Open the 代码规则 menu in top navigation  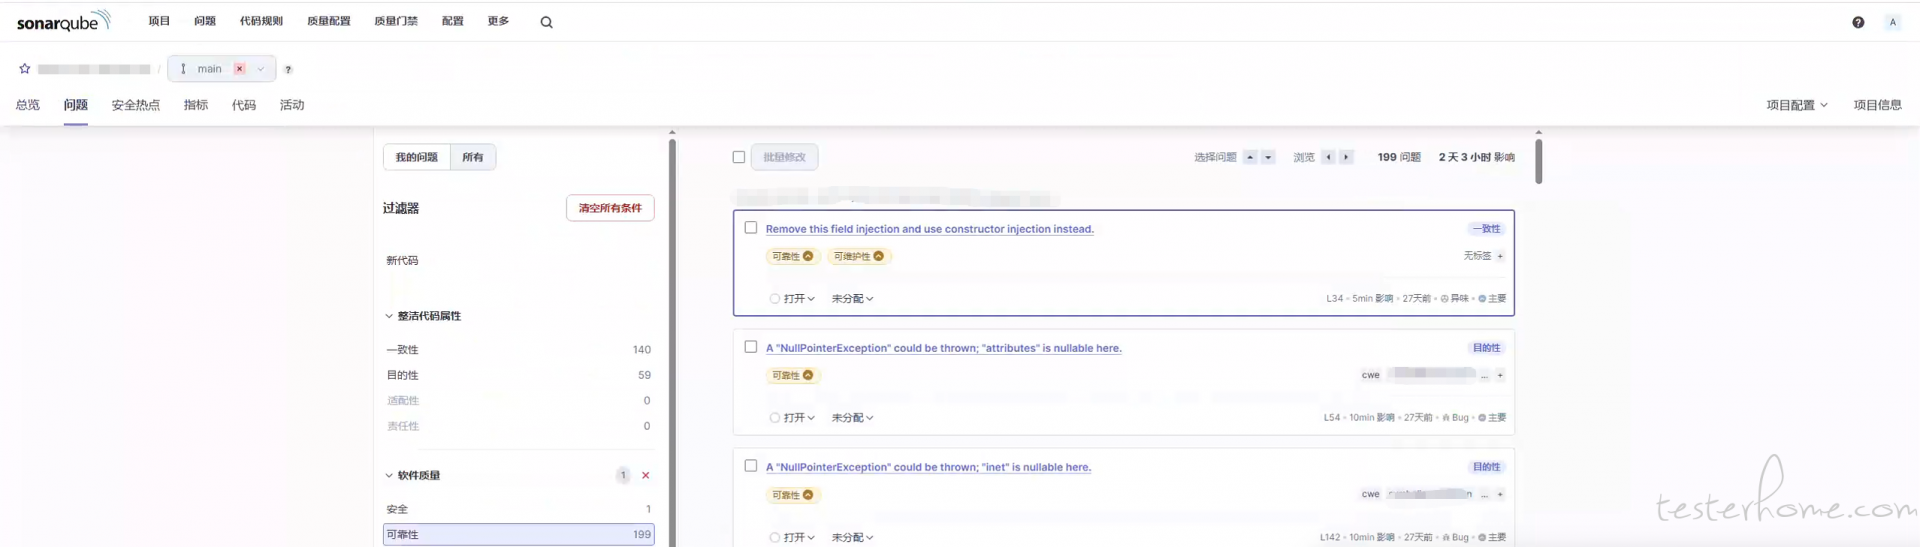[x=261, y=21]
